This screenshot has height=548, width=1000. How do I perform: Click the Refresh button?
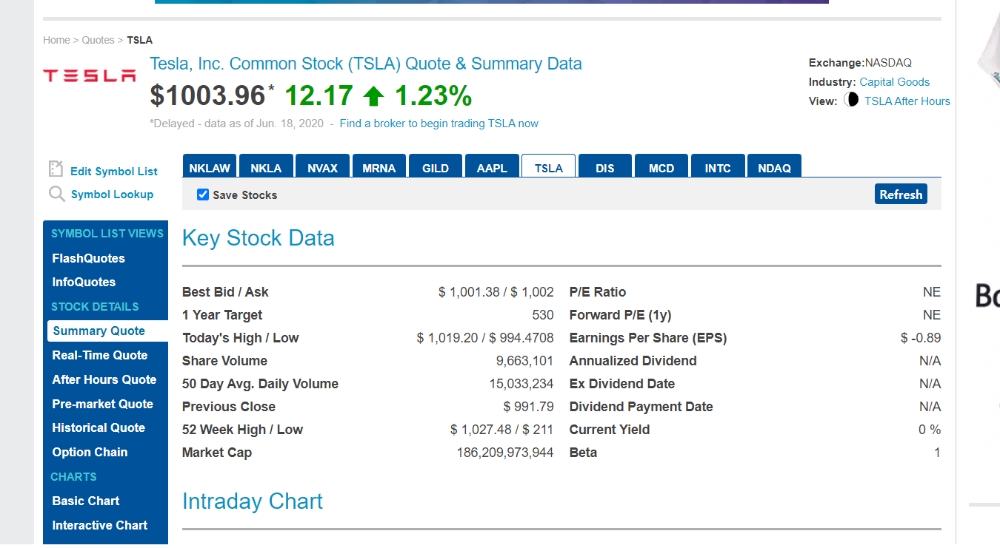901,194
